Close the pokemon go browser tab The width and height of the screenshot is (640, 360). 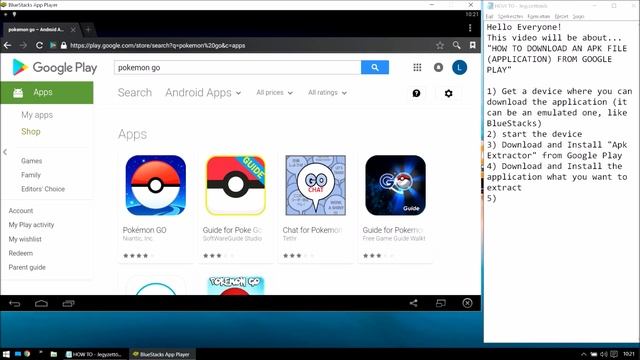[x=73, y=29]
